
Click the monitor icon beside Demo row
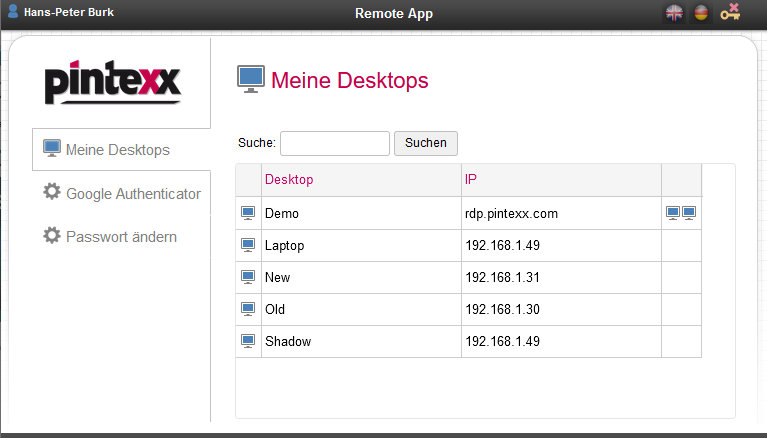(248, 213)
